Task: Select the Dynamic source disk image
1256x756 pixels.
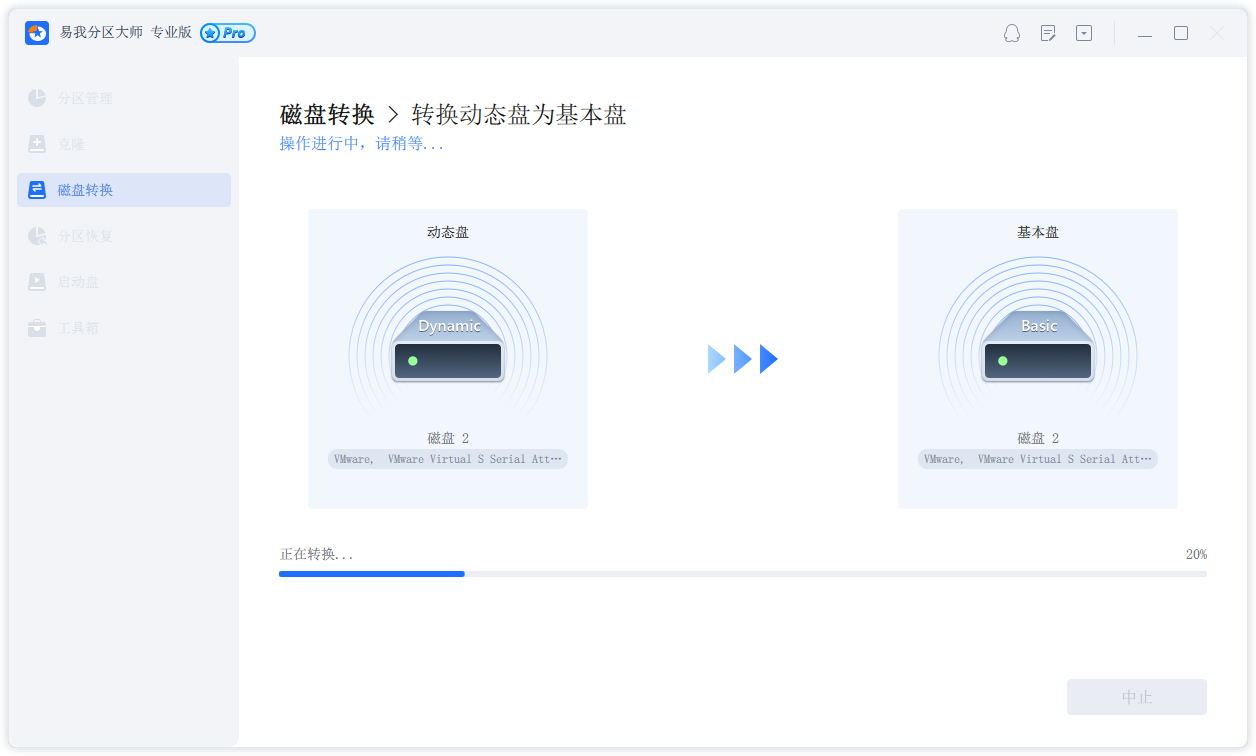Action: [448, 346]
